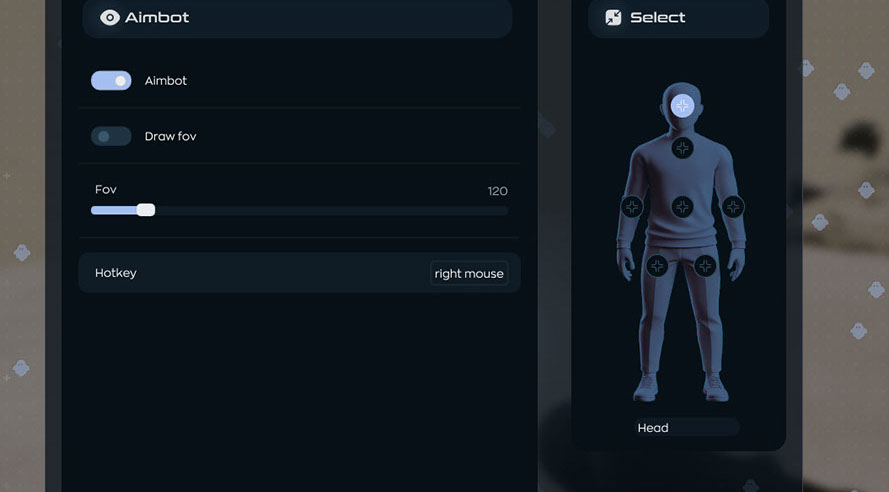Select the stomach target point at the torso center

tap(682, 207)
